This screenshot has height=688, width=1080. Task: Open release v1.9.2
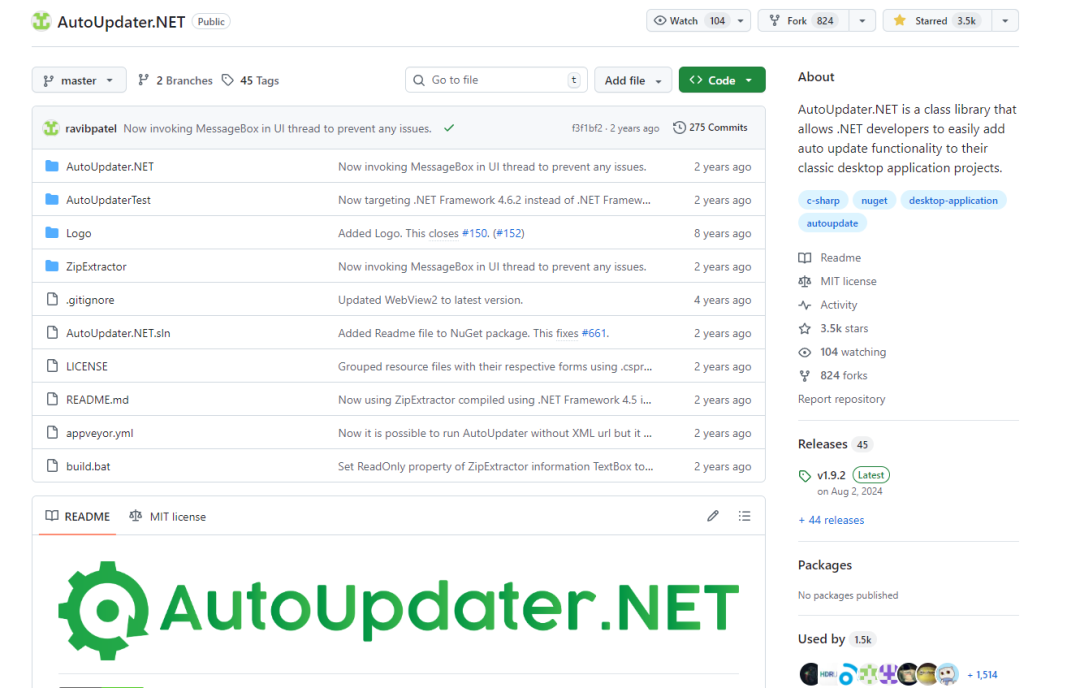pos(831,475)
